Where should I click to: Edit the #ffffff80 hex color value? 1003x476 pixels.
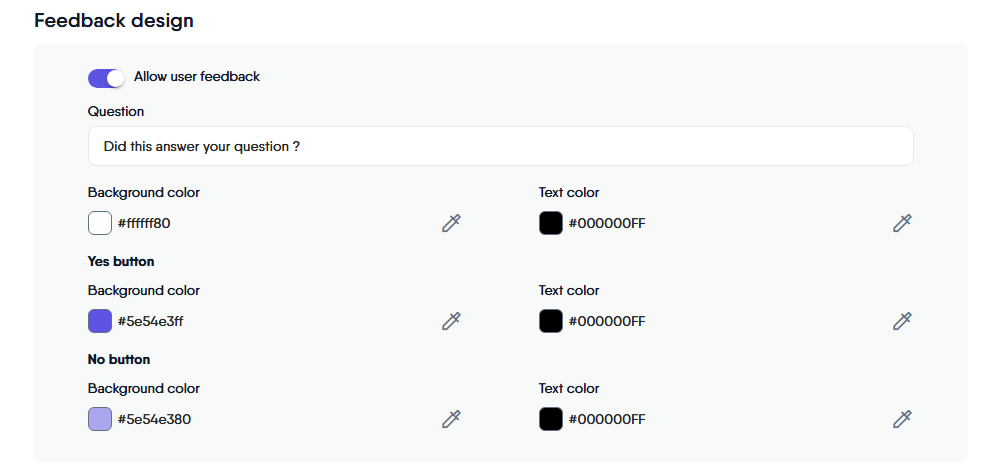click(144, 223)
